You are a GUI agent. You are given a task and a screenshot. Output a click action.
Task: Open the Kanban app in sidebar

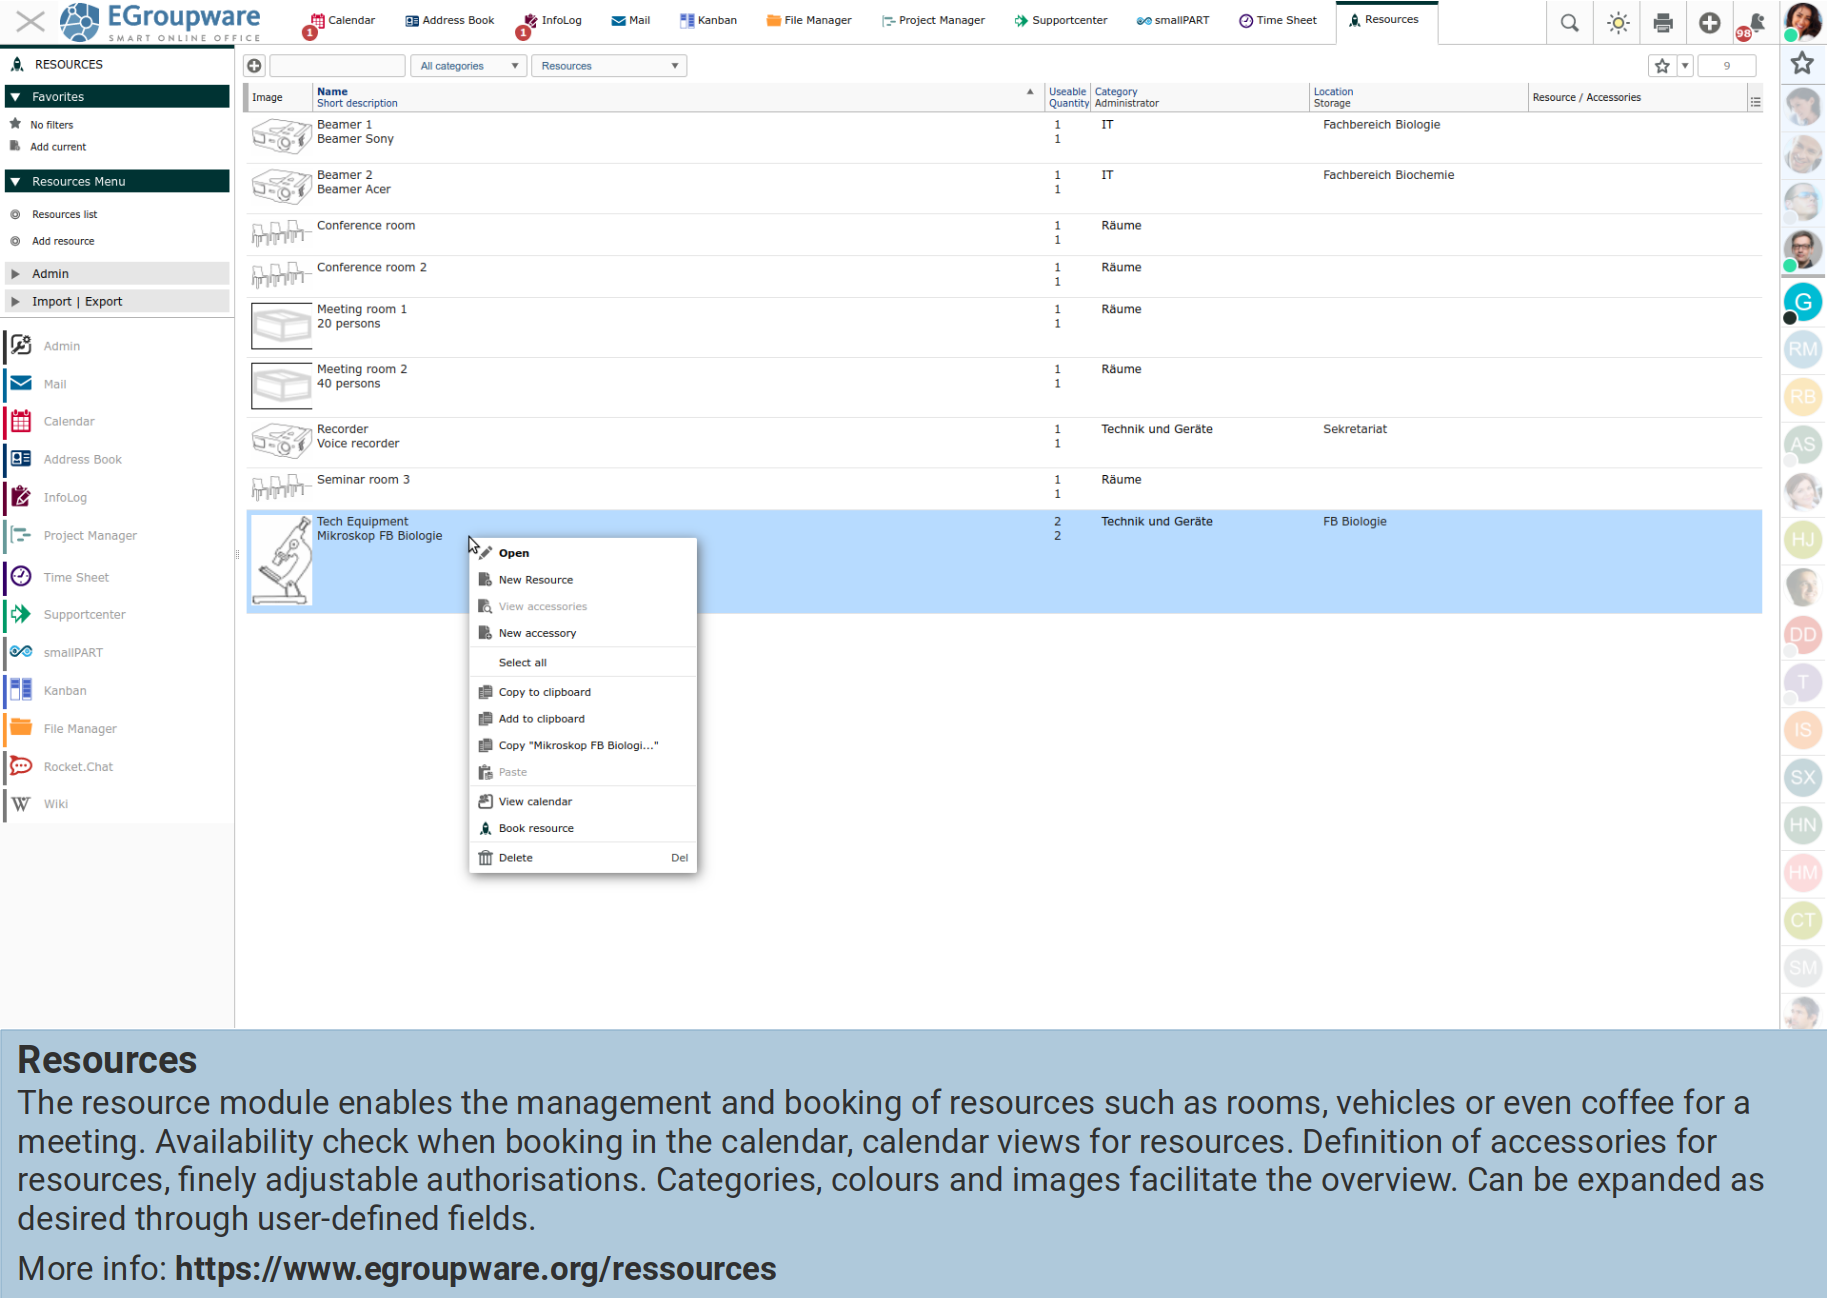(65, 691)
